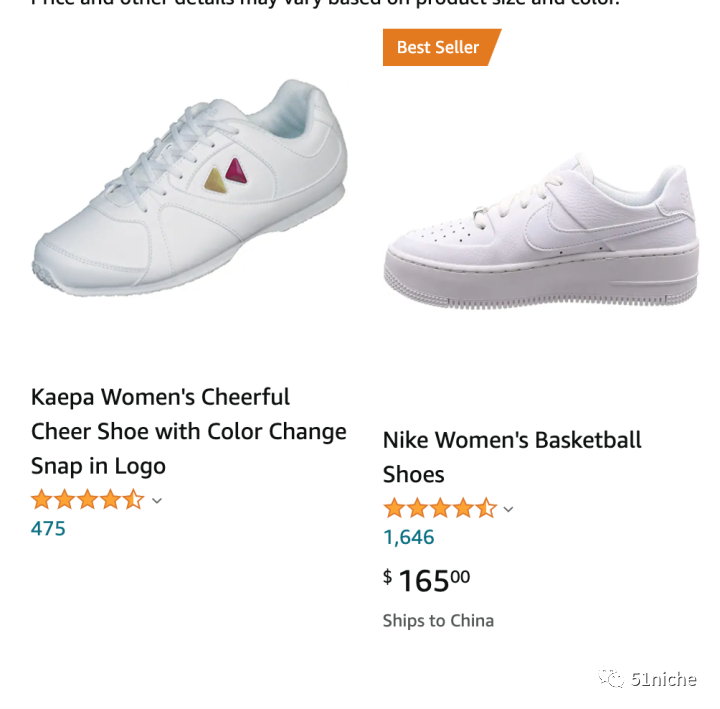The image size is (720, 709).
Task: Click the orange Best Seller badge
Action: pyautogui.click(x=438, y=47)
